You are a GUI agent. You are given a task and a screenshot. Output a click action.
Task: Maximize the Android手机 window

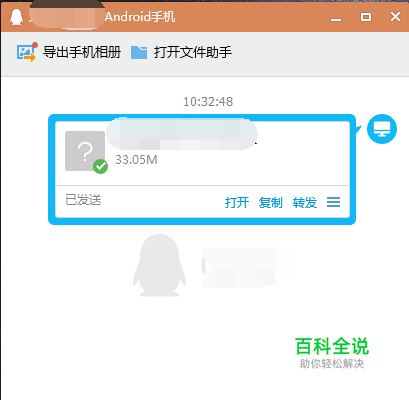click(366, 17)
